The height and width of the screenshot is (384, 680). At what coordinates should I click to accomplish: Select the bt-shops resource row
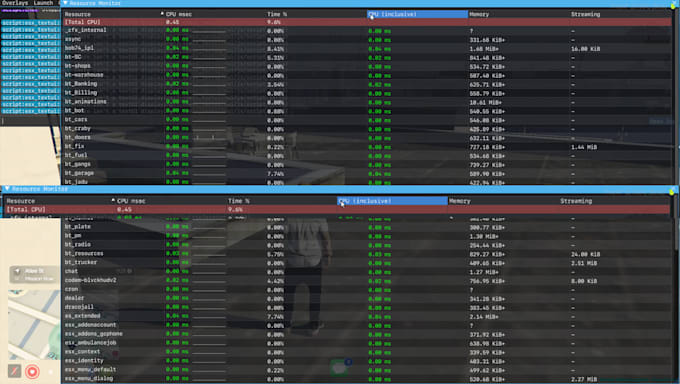(366, 66)
